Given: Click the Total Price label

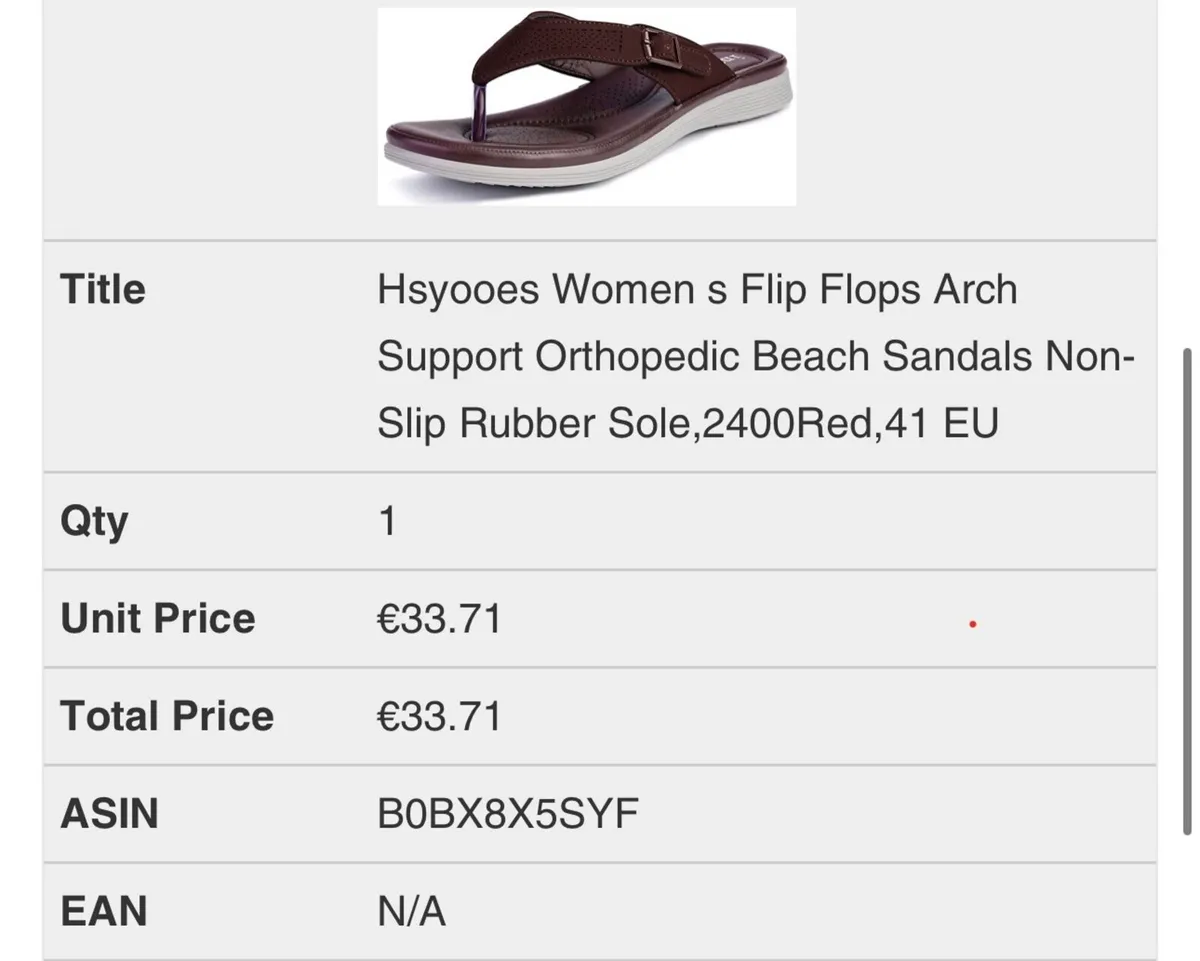Looking at the screenshot, I should 167,716.
